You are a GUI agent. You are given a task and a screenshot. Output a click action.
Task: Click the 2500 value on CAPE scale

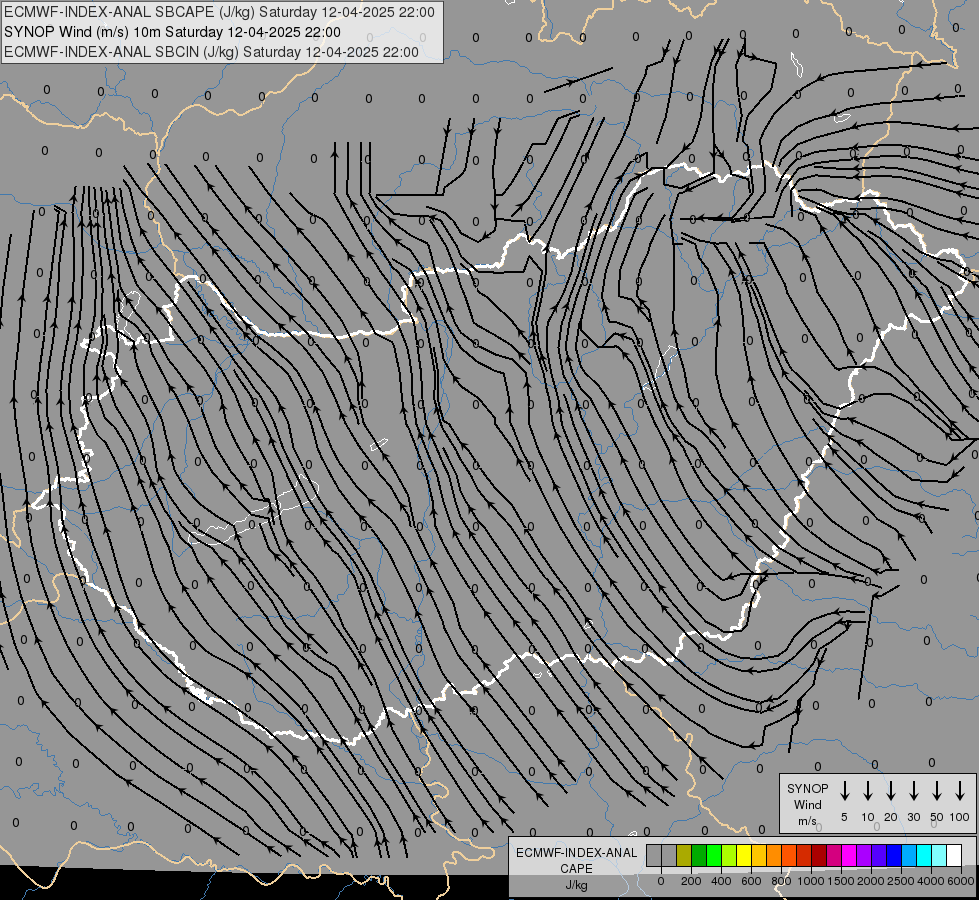901,881
